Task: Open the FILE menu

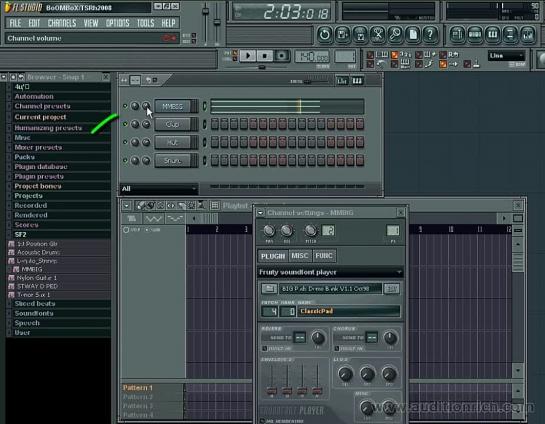Action: coord(15,23)
